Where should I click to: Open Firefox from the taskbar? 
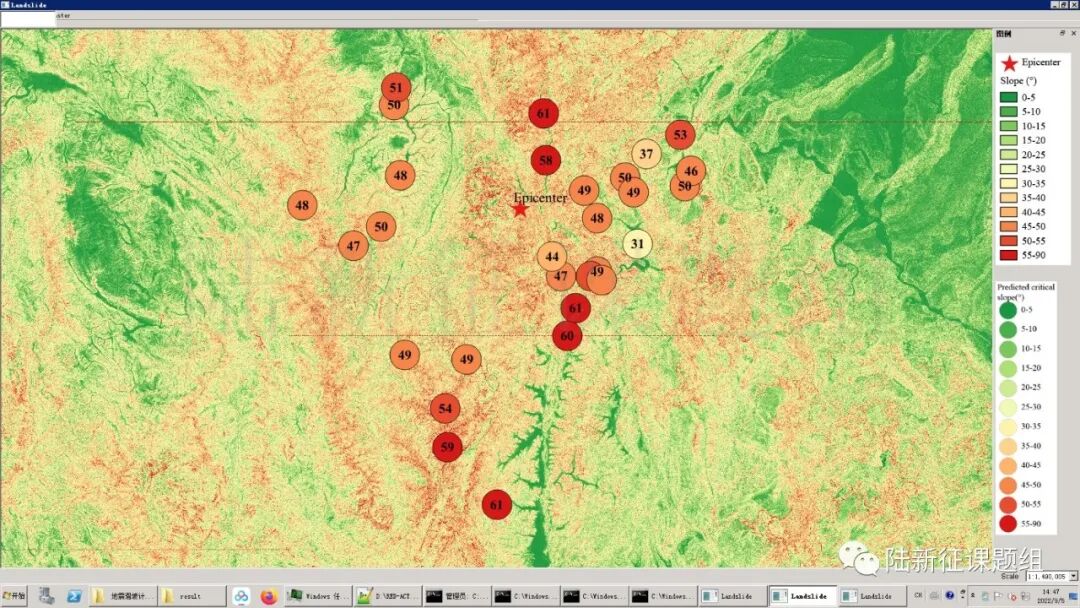pyautogui.click(x=268, y=596)
